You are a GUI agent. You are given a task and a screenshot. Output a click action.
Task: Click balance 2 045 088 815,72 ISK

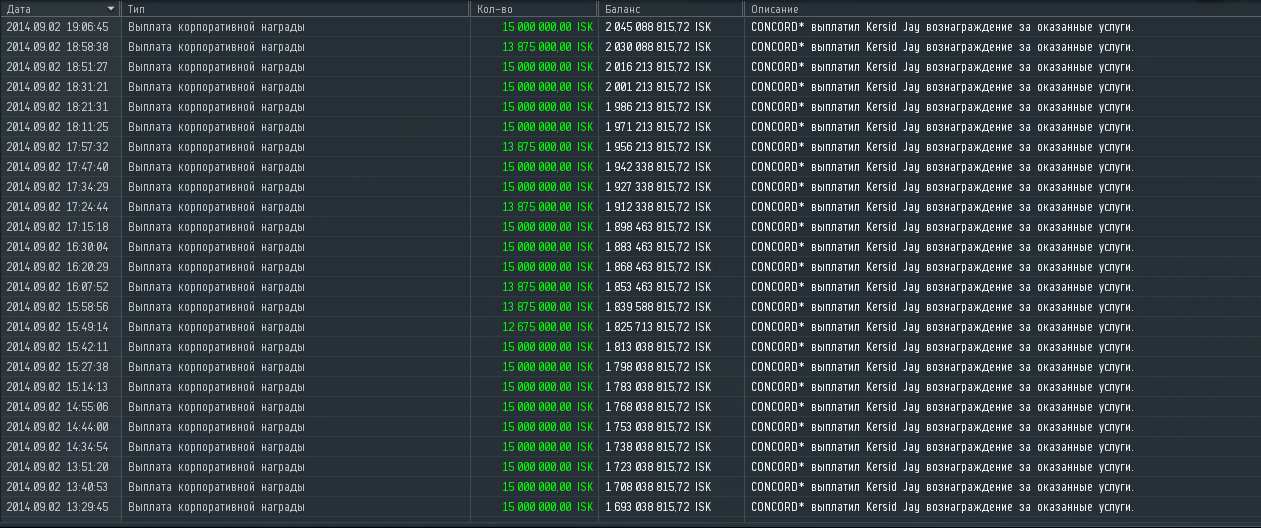click(x=658, y=27)
